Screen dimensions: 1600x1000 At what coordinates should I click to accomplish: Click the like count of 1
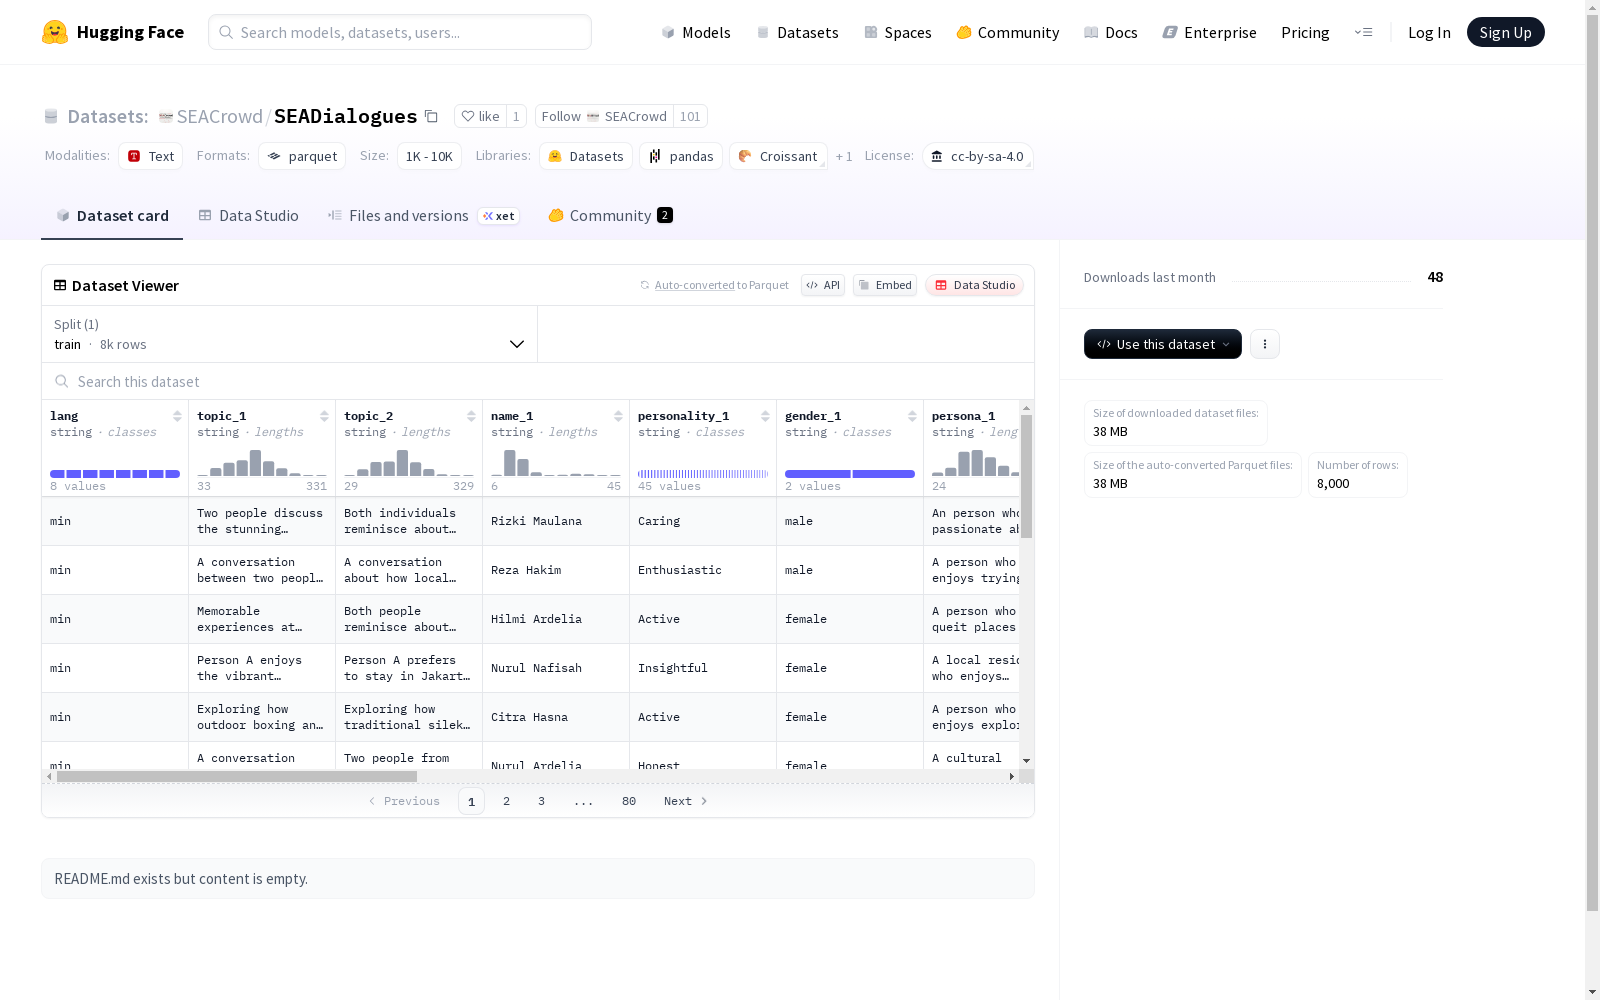point(516,116)
